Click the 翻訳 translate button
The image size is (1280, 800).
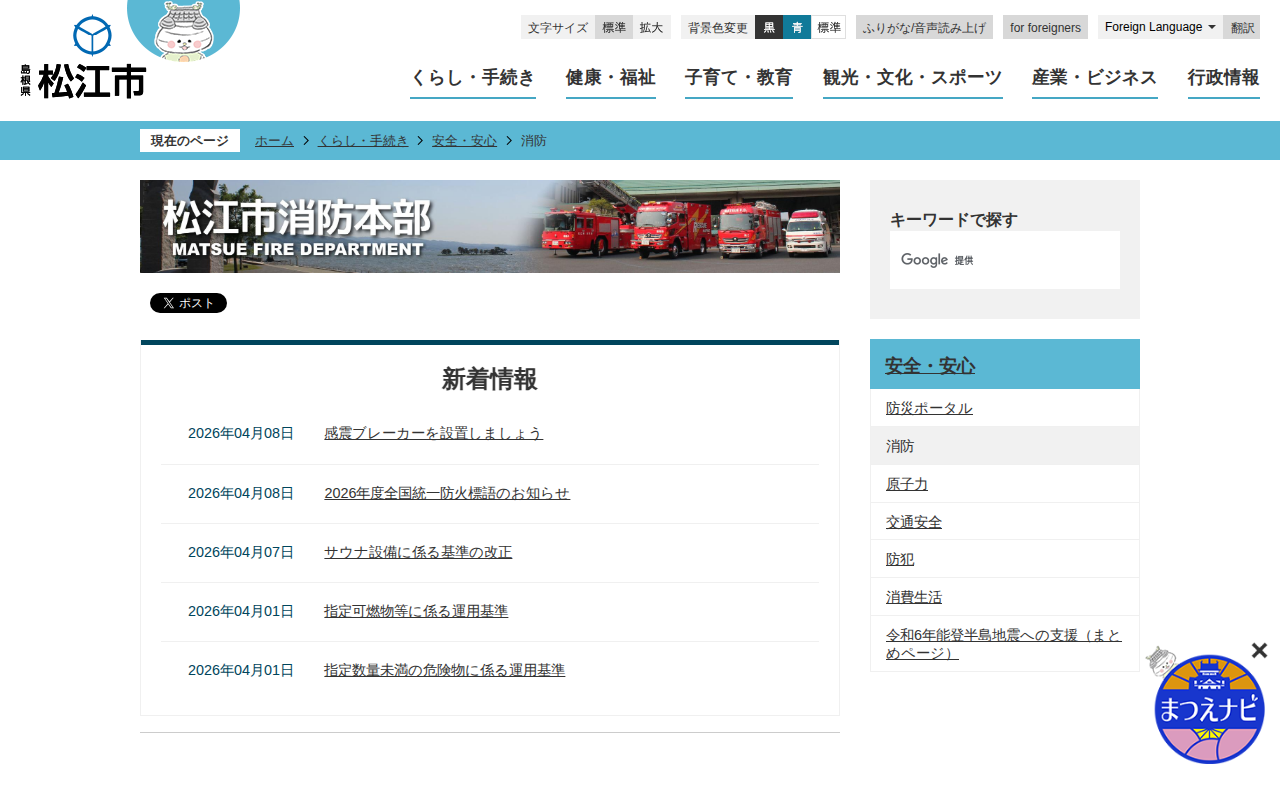pos(1242,27)
